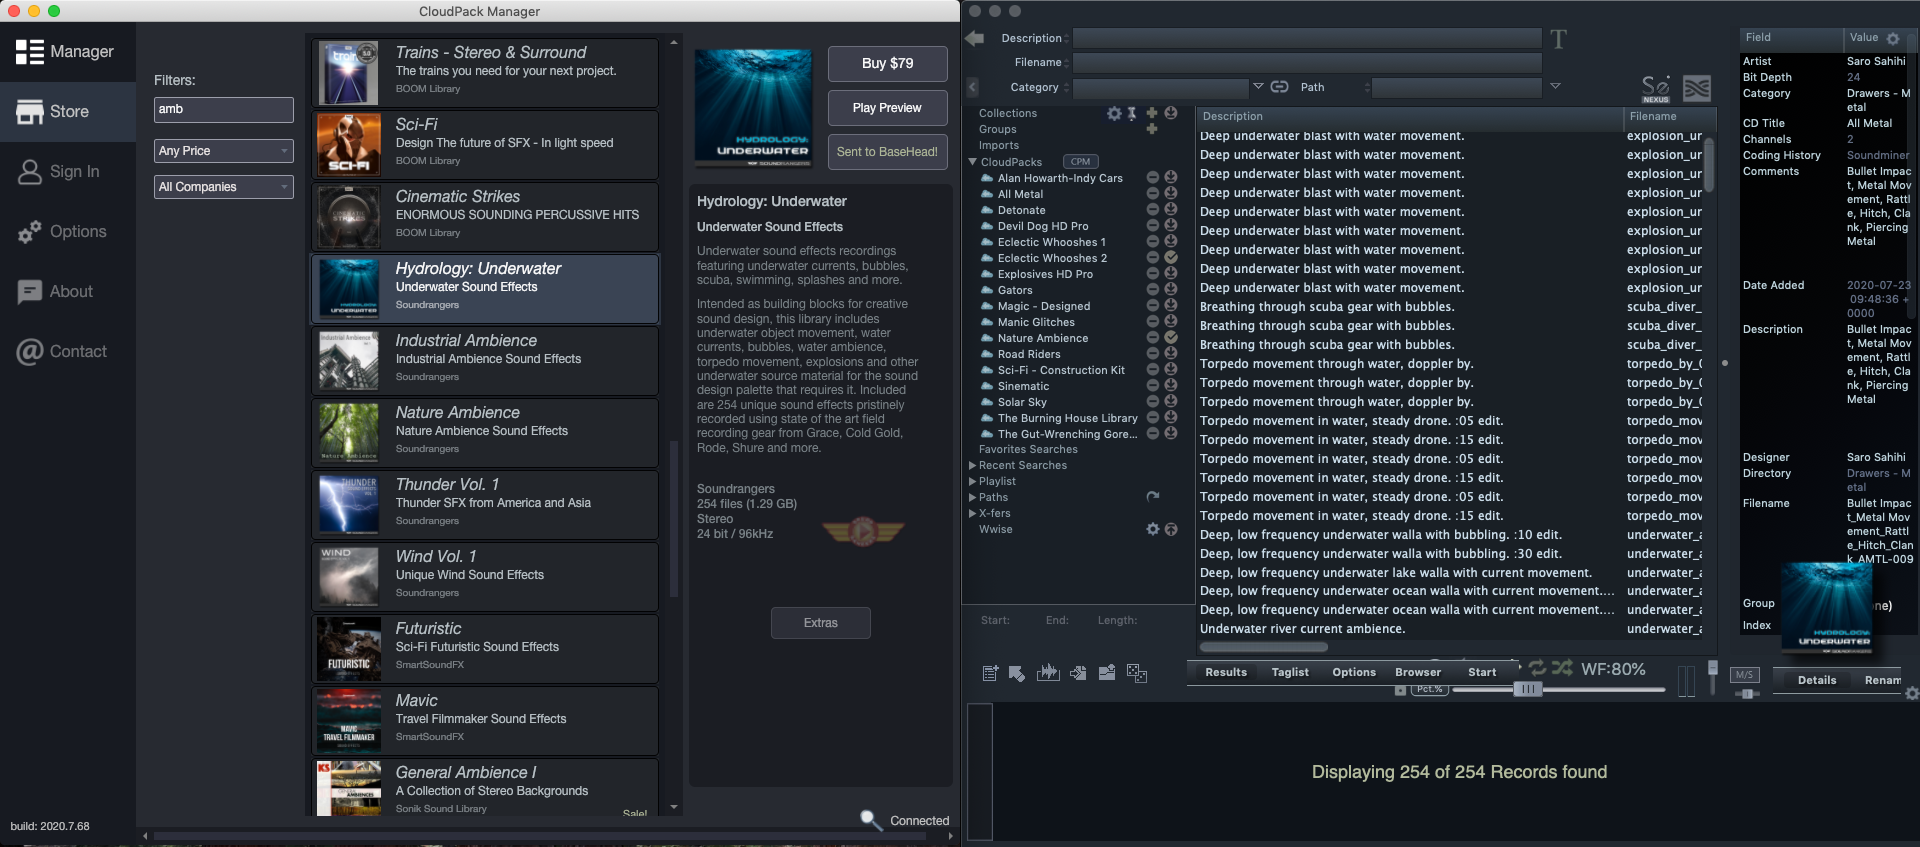The width and height of the screenshot is (1920, 847).
Task: Go to the Sign In page
Action: click(x=68, y=171)
